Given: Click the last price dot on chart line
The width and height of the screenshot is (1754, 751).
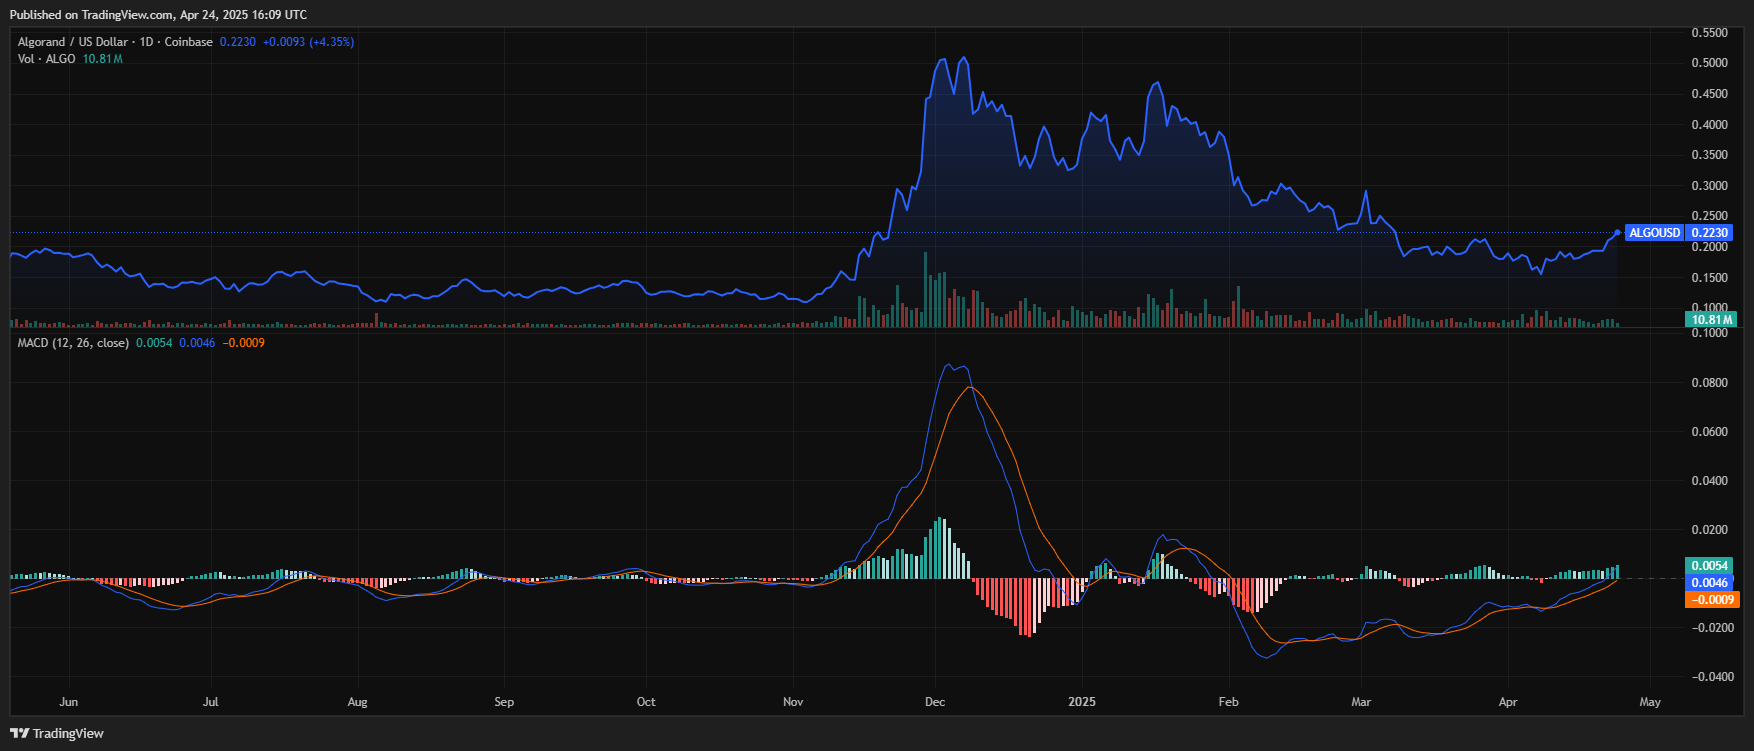Looking at the screenshot, I should point(1617,233).
